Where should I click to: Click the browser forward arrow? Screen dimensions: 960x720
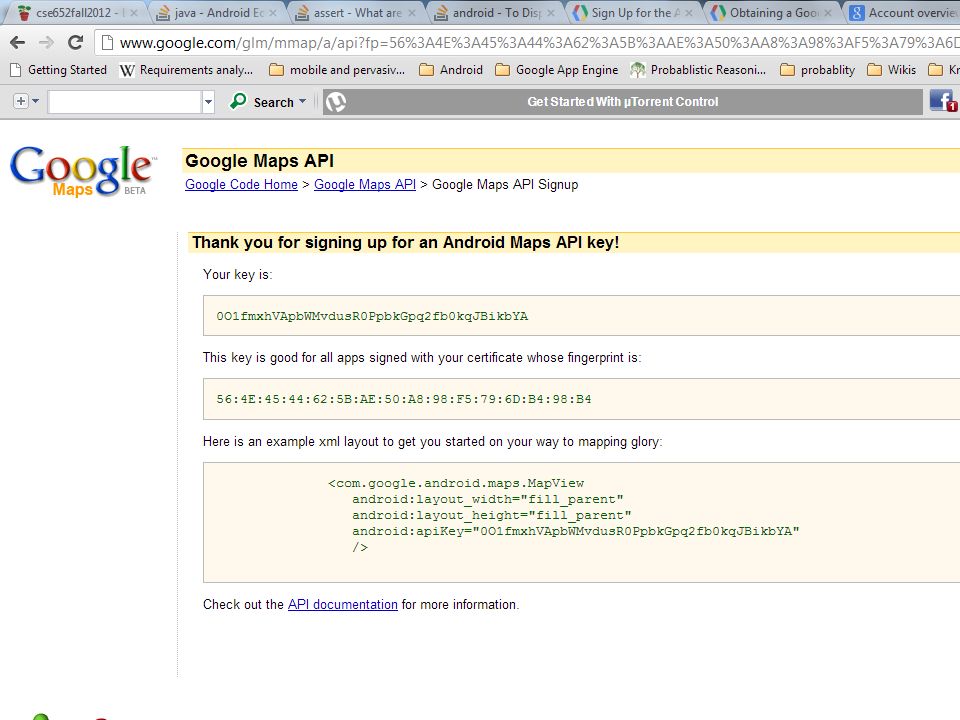[46, 42]
